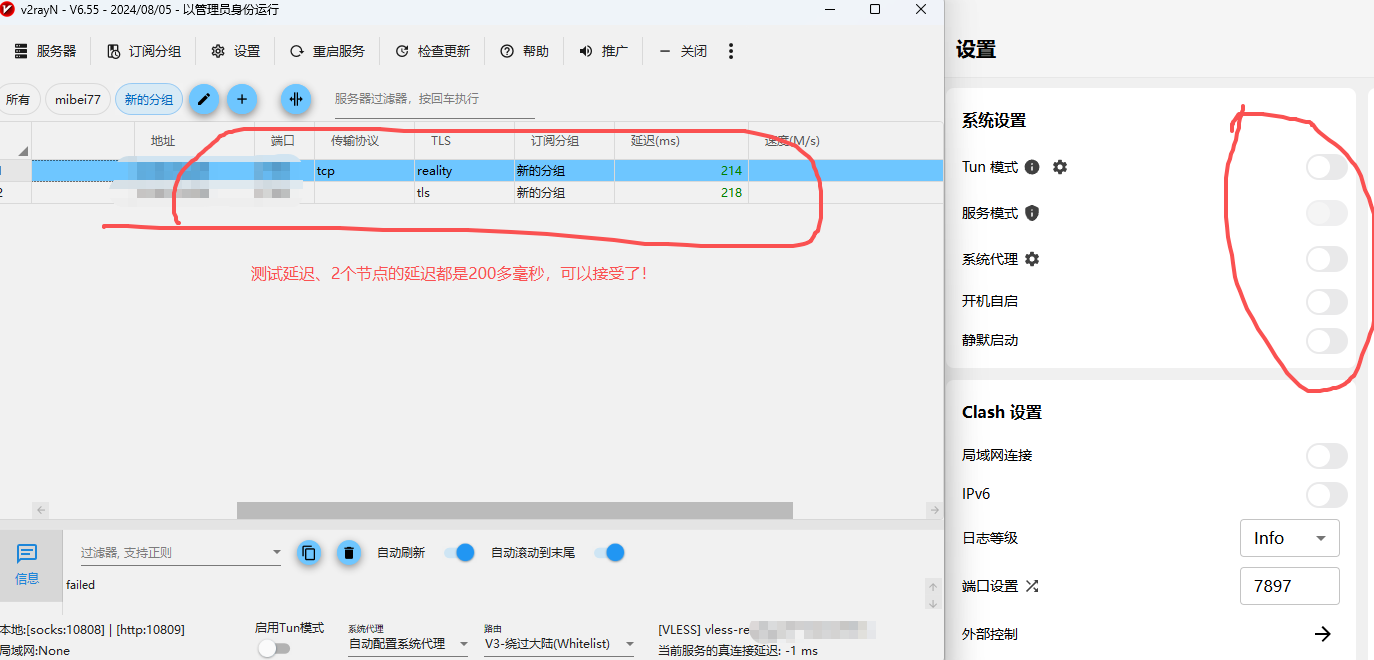Image resolution: width=1374 pixels, height=660 pixels.
Task: Open the three-dot more options menu
Action: [x=731, y=51]
